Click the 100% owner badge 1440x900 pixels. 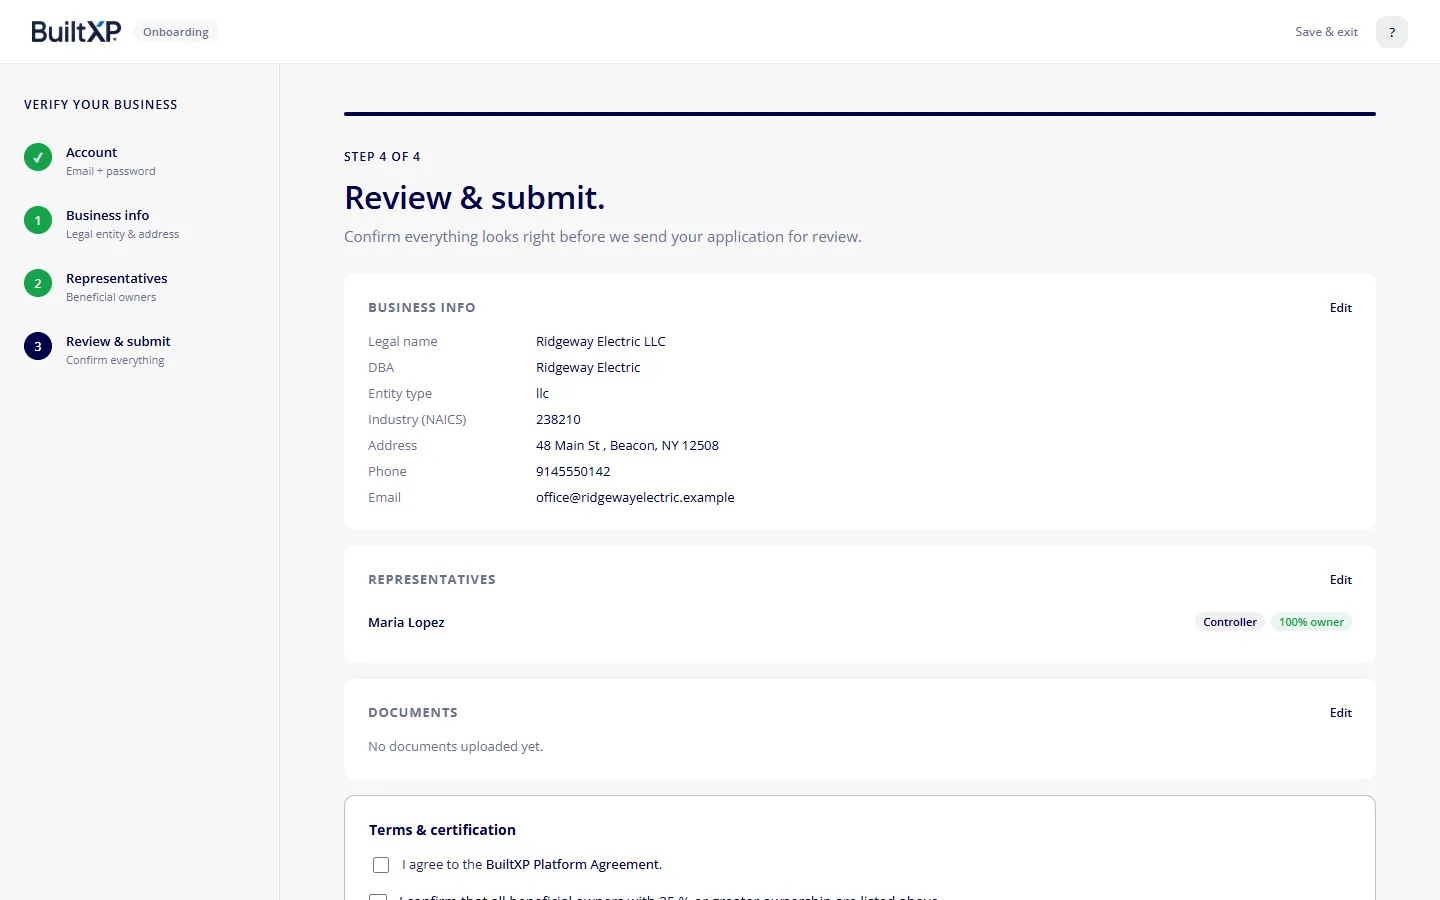[1311, 622]
